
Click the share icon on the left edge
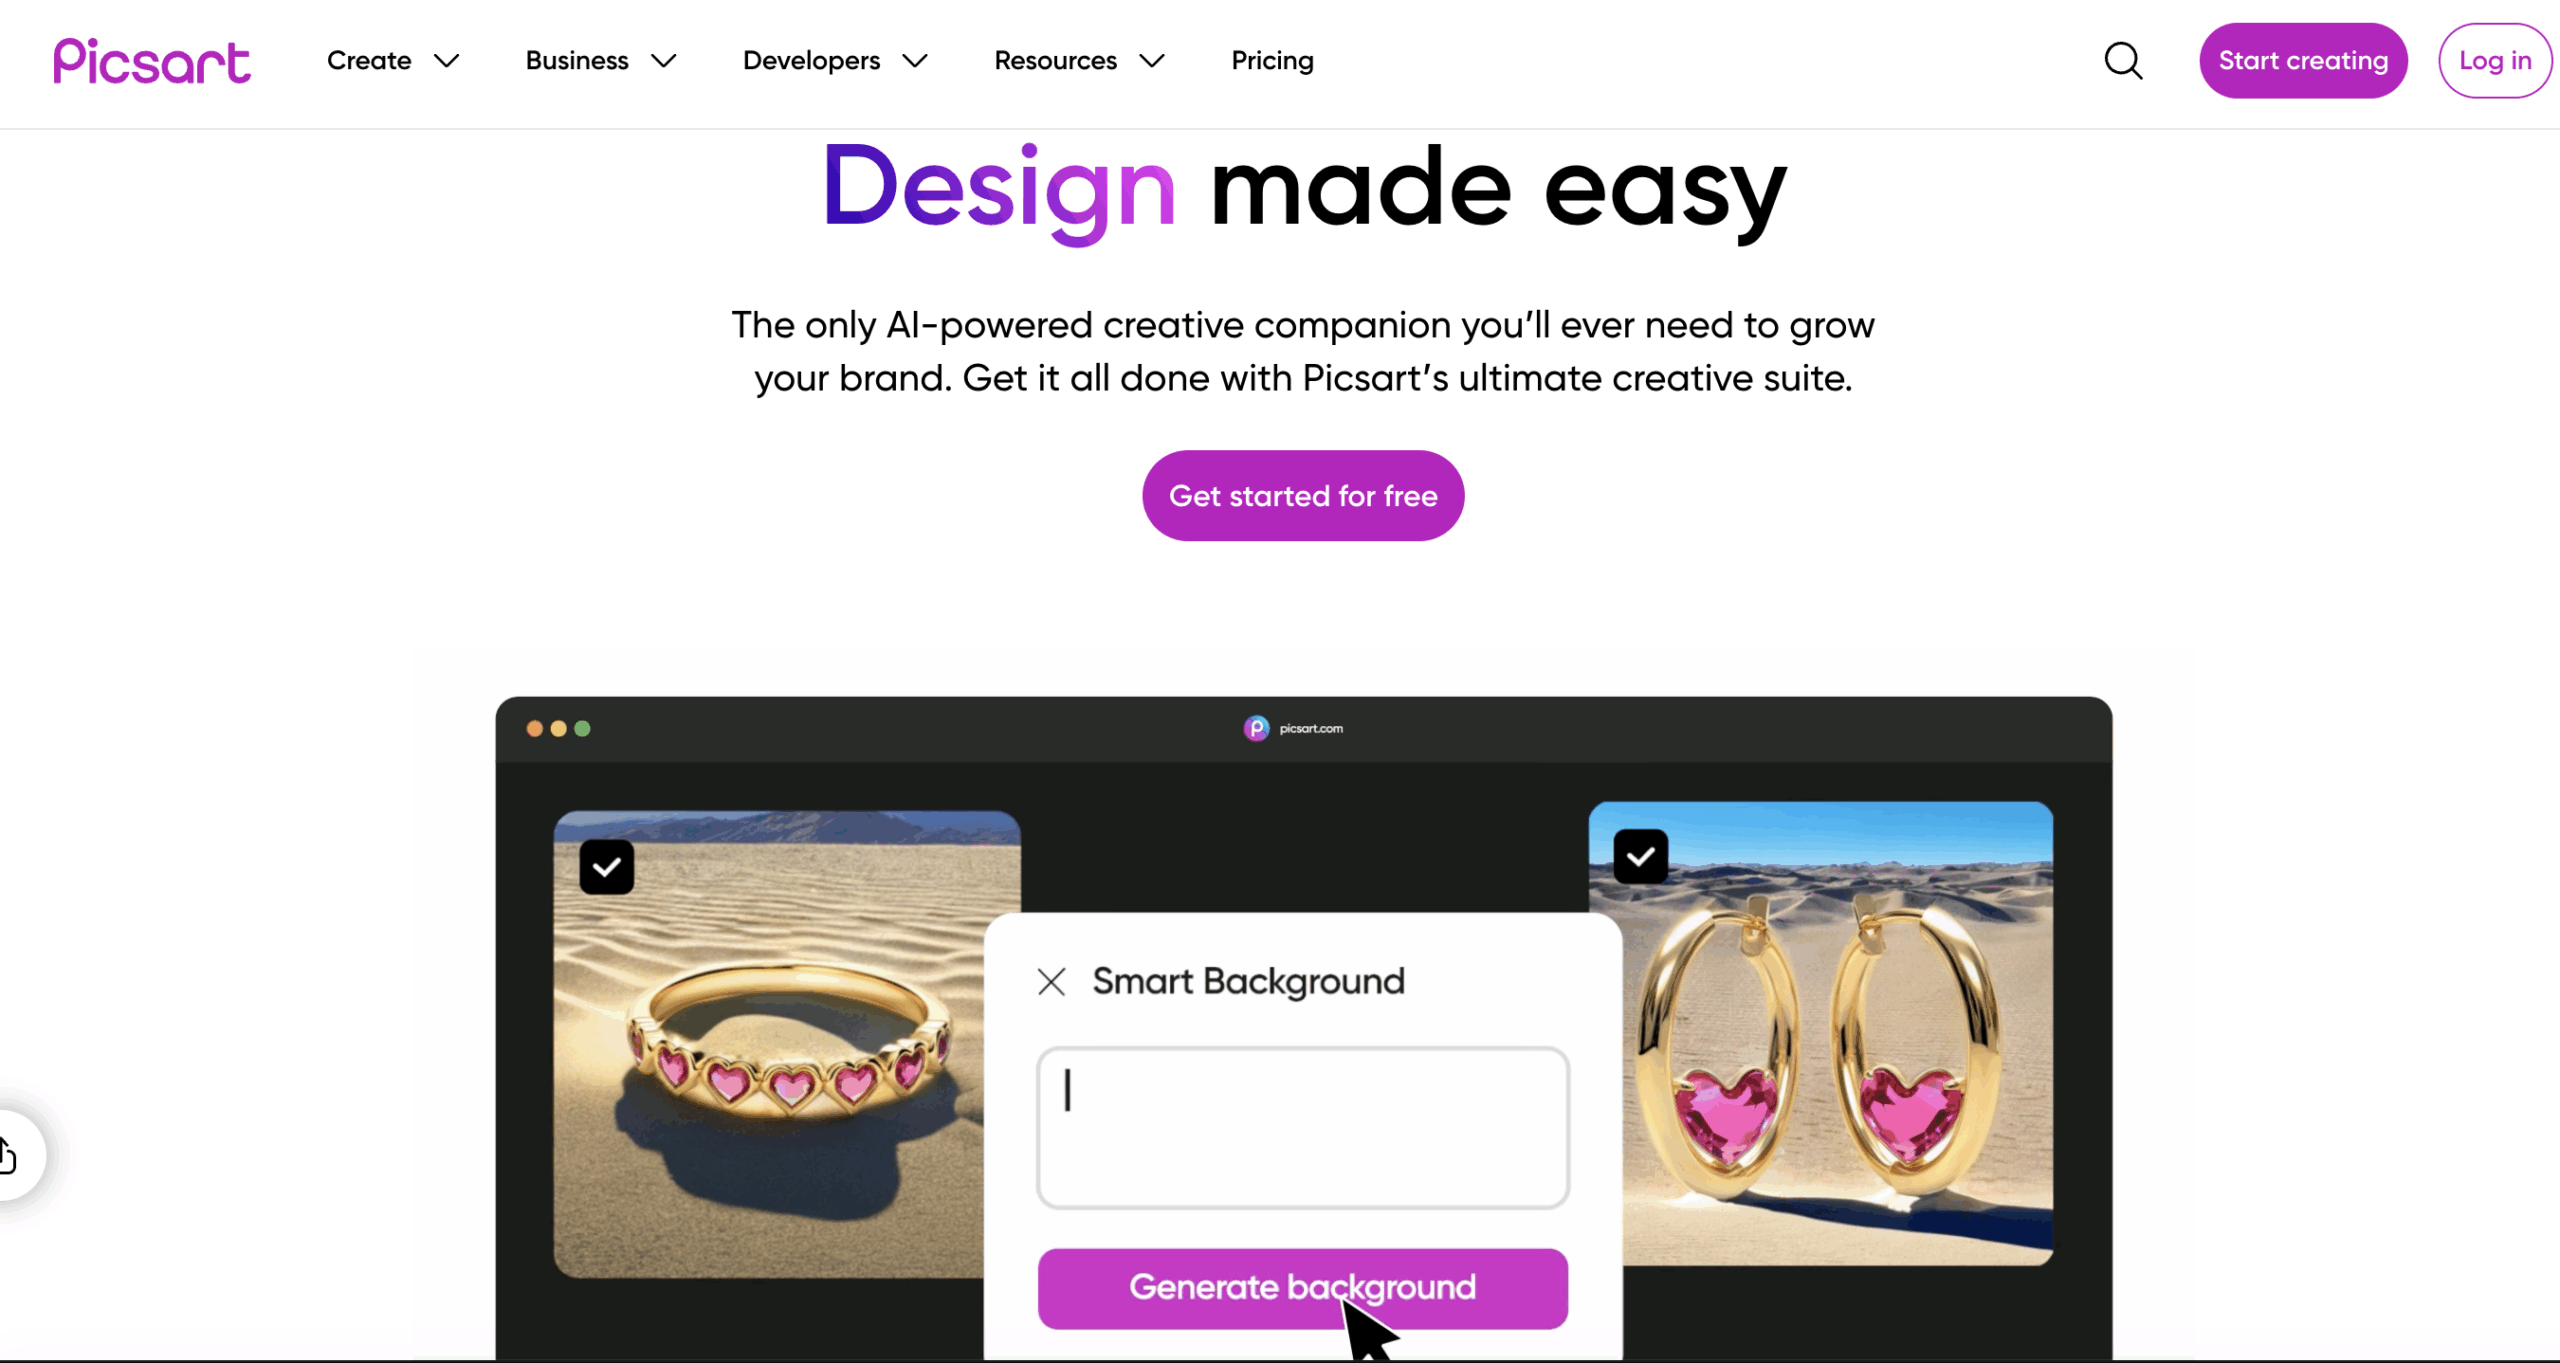pos(8,1155)
